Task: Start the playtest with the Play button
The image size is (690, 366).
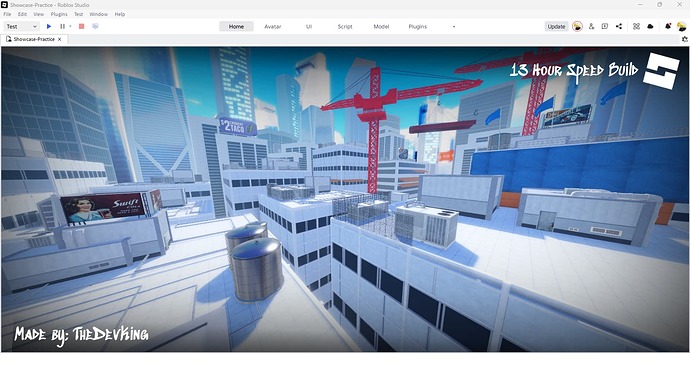Action: (x=49, y=26)
